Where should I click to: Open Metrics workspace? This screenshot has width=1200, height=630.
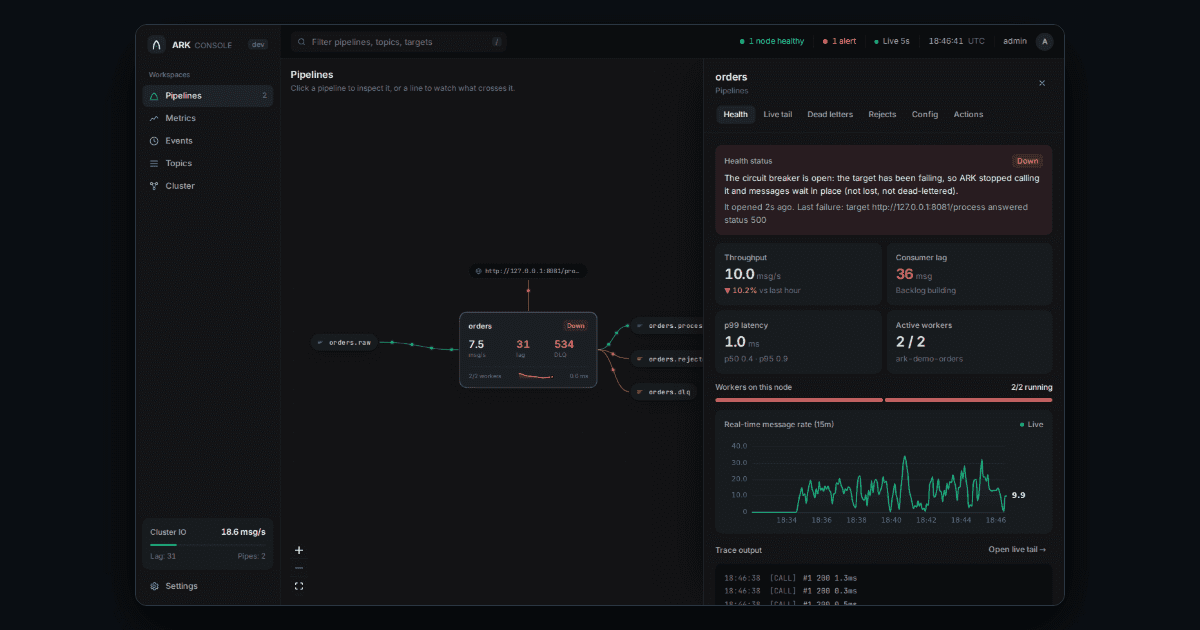(x=208, y=118)
